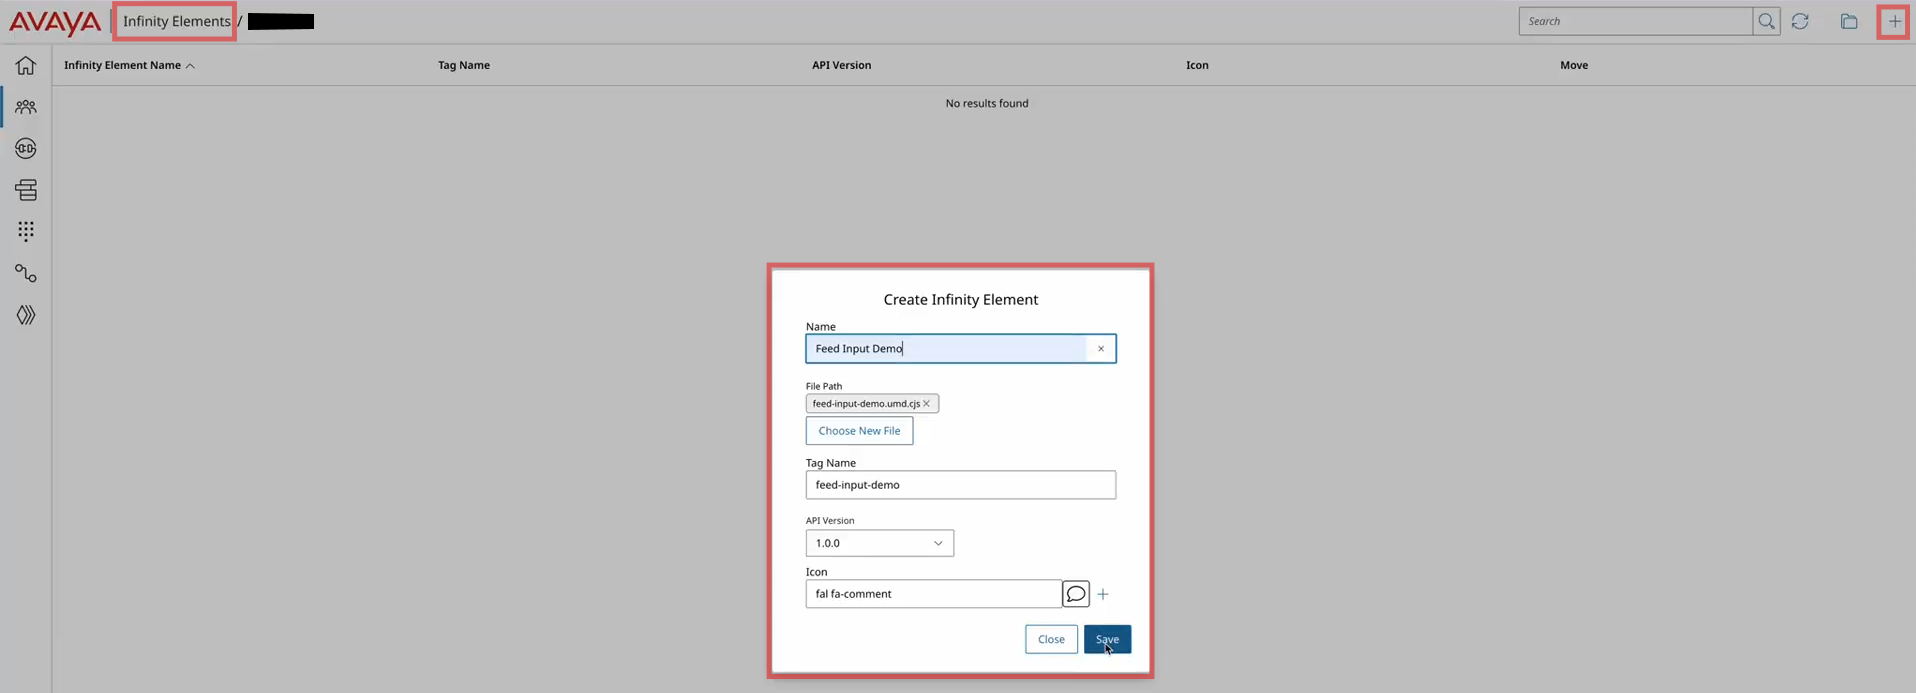Click the Create Infinity Element title

click(x=961, y=299)
